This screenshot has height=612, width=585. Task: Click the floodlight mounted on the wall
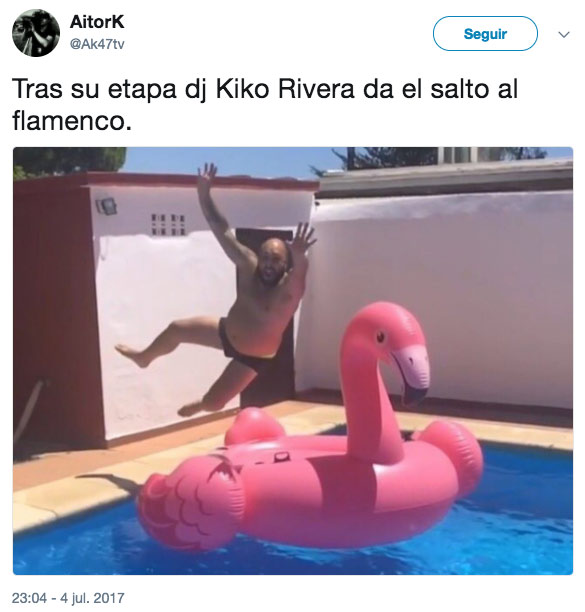tap(106, 206)
